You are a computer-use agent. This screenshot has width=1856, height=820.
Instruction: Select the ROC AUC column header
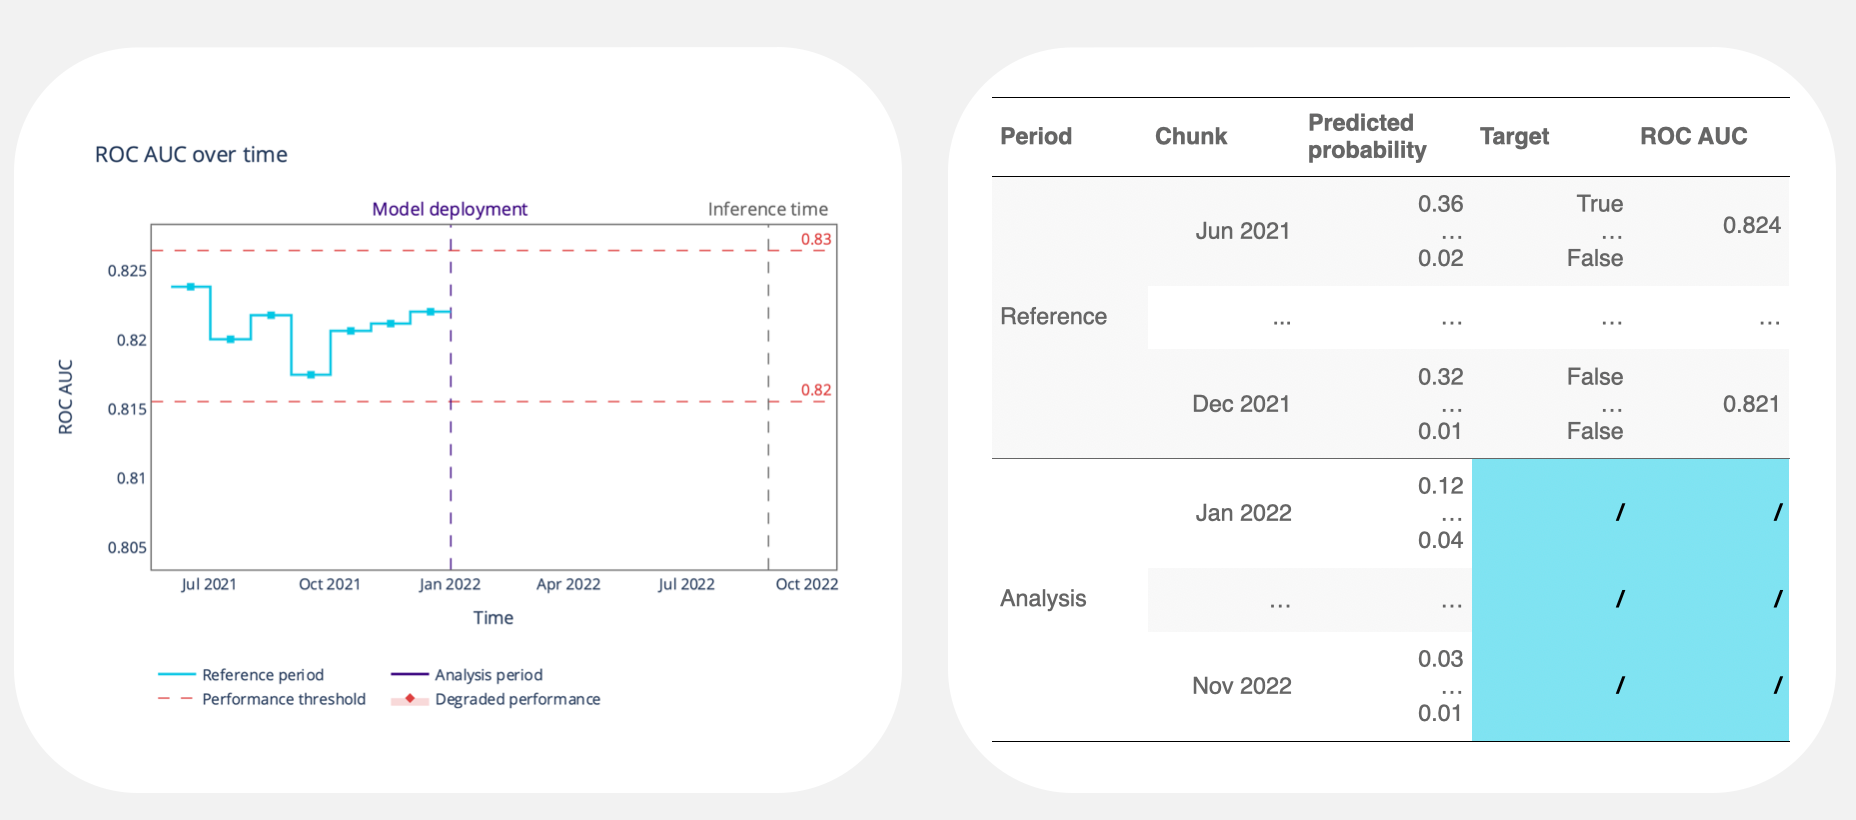(x=1693, y=136)
